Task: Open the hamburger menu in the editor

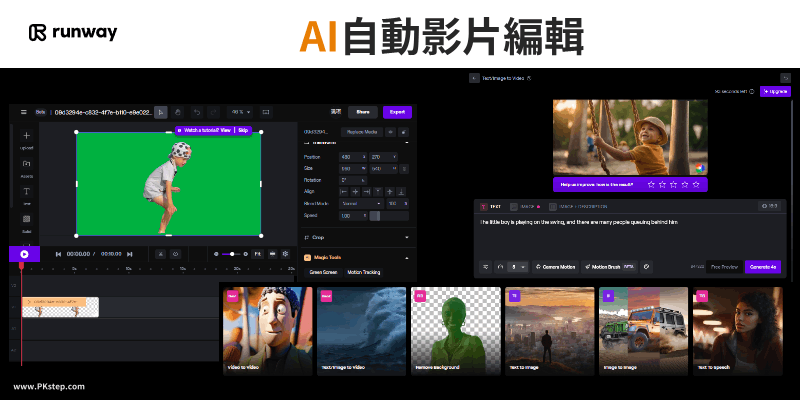Action: pyautogui.click(x=23, y=112)
